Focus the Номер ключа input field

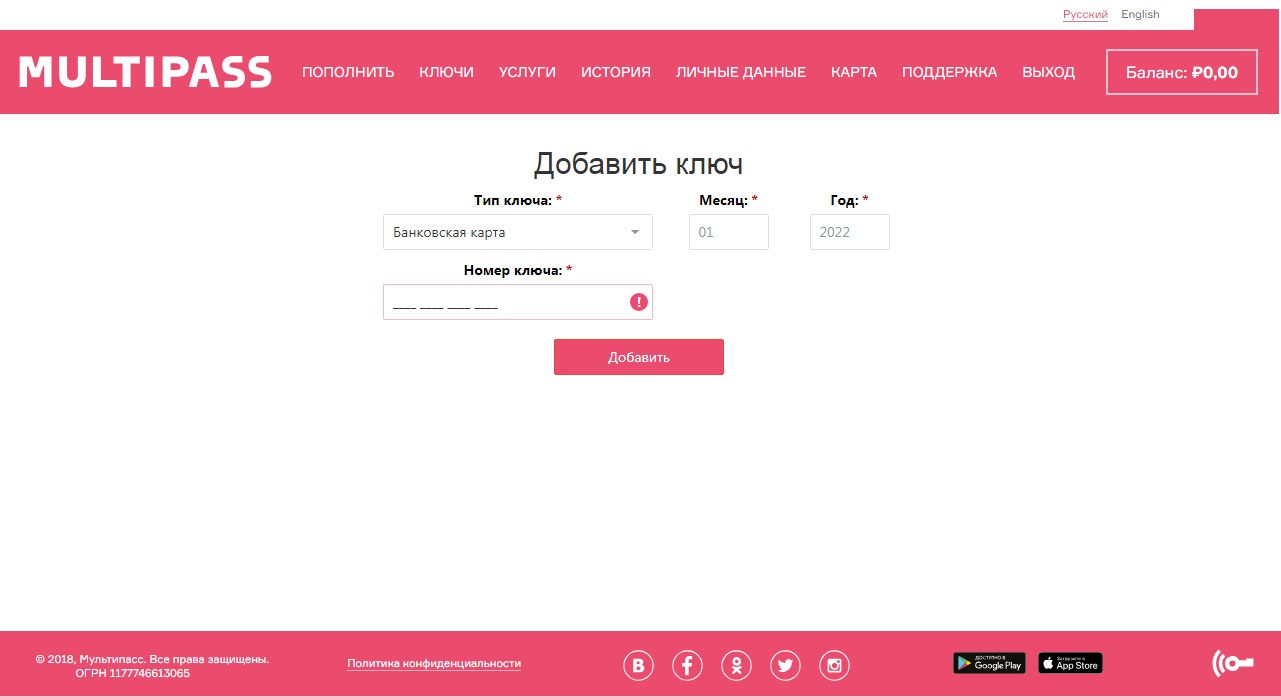tap(518, 302)
